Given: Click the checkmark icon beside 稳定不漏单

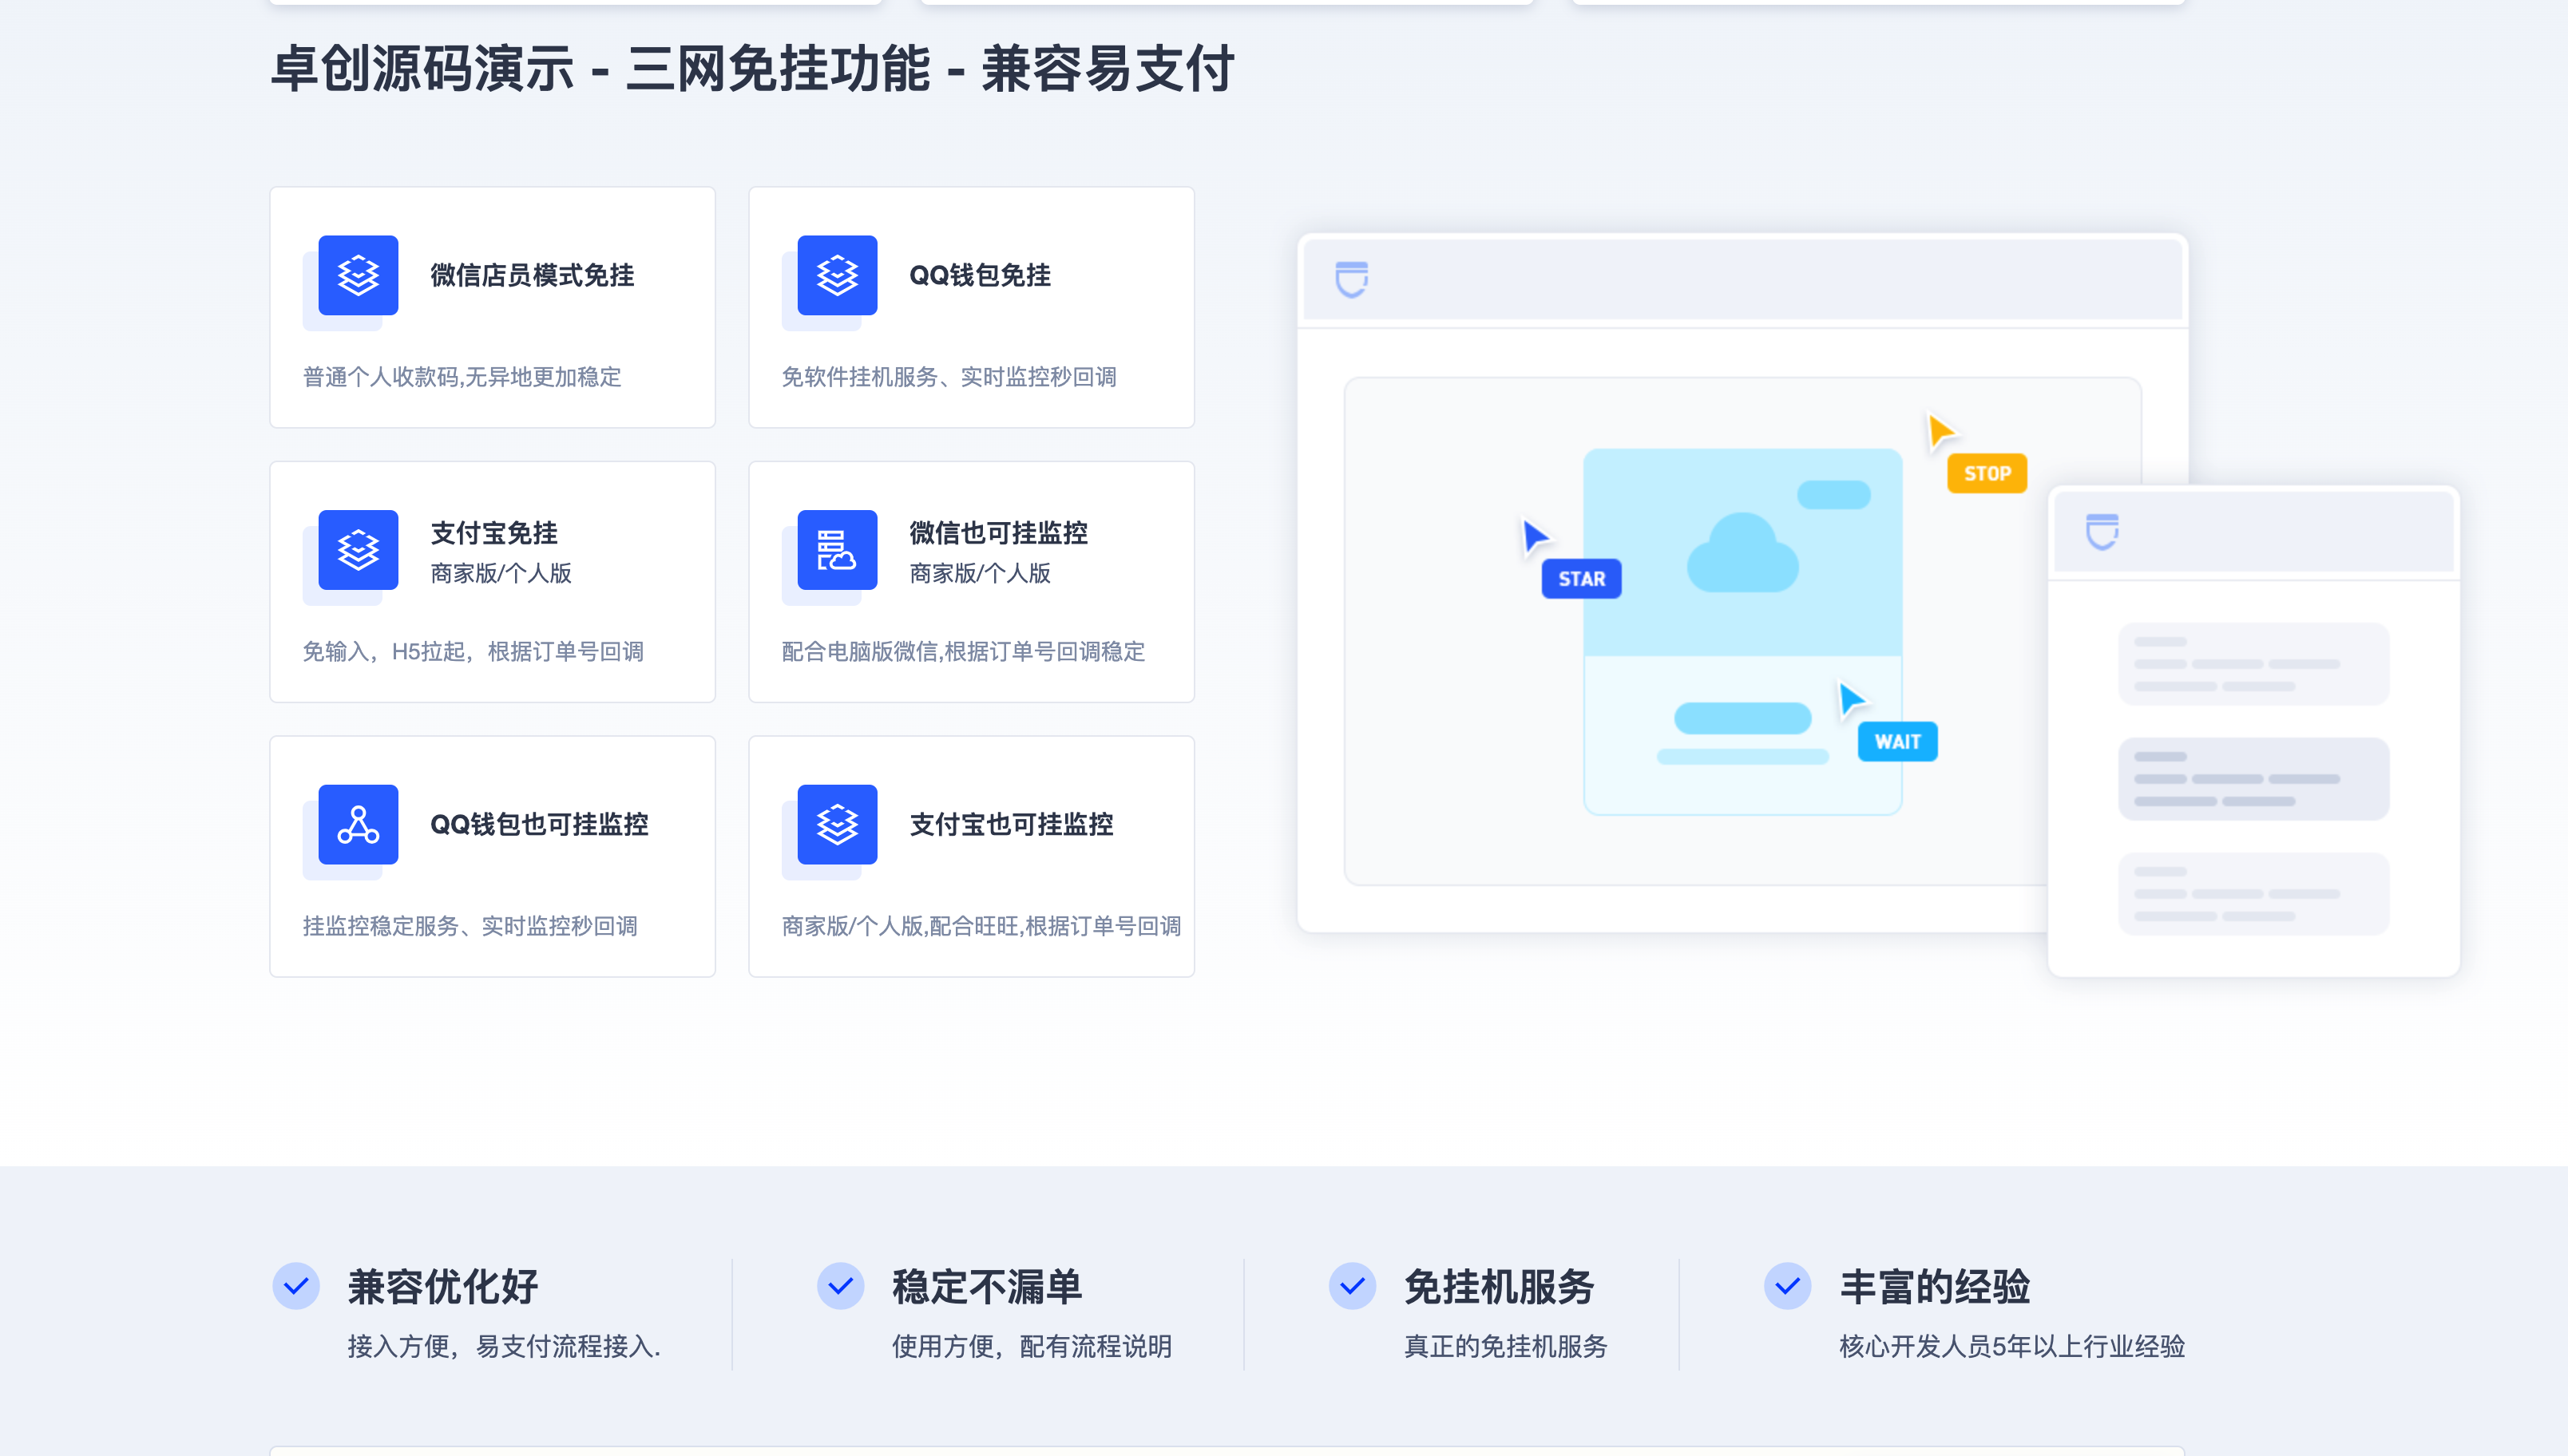Looking at the screenshot, I should [840, 1286].
